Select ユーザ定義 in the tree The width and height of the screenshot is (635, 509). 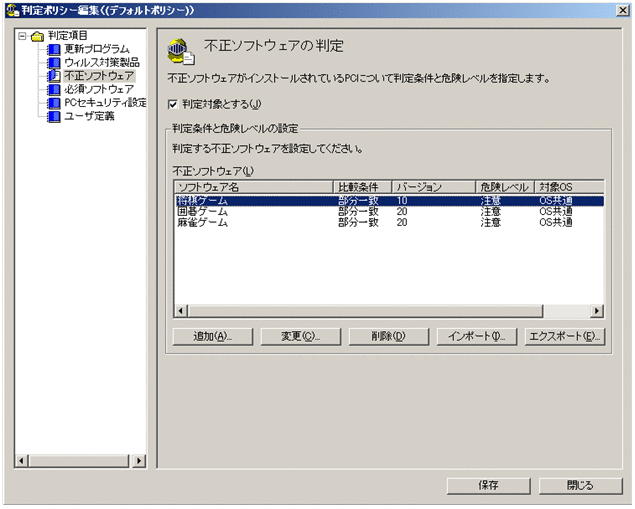(x=89, y=117)
